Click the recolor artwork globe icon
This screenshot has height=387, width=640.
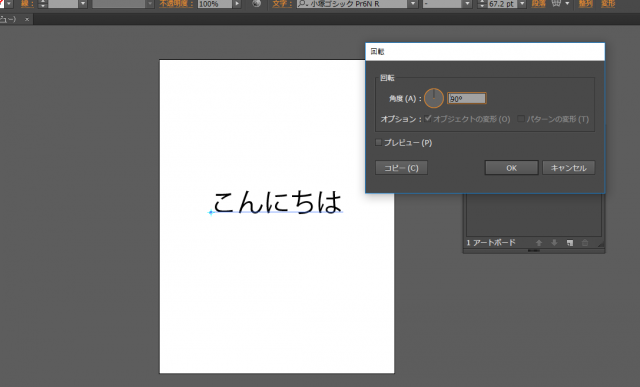point(256,4)
